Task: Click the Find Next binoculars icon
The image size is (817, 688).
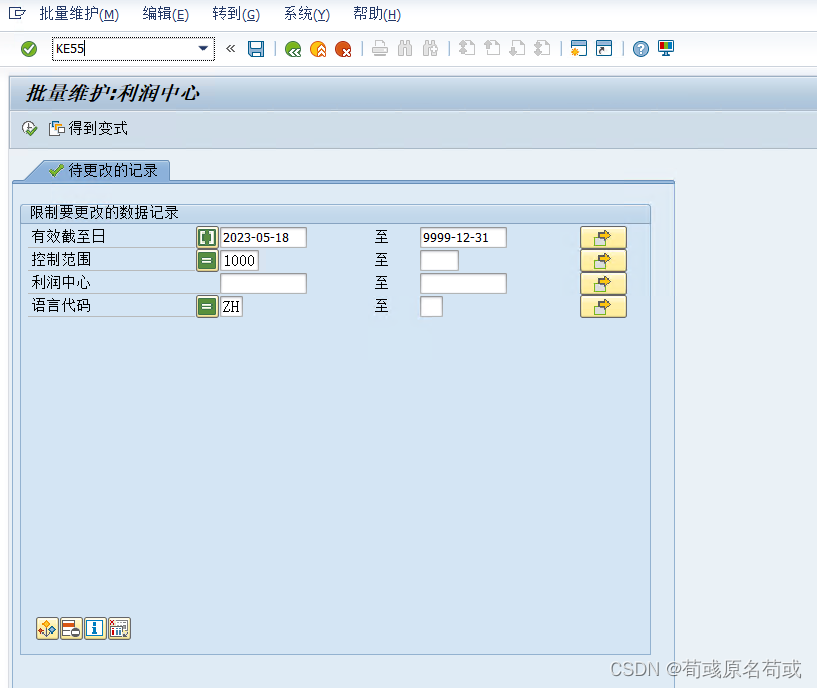Action: [430, 49]
